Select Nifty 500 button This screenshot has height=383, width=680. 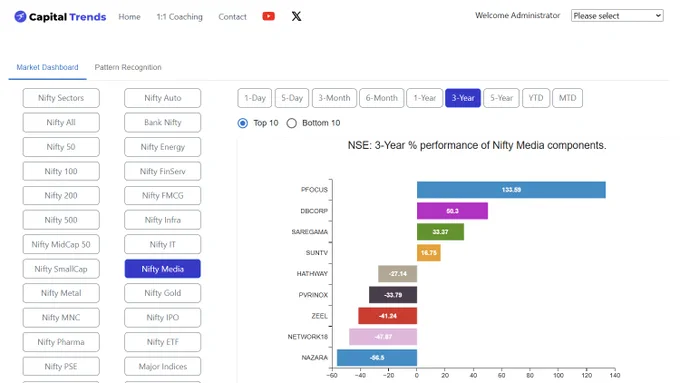click(61, 220)
